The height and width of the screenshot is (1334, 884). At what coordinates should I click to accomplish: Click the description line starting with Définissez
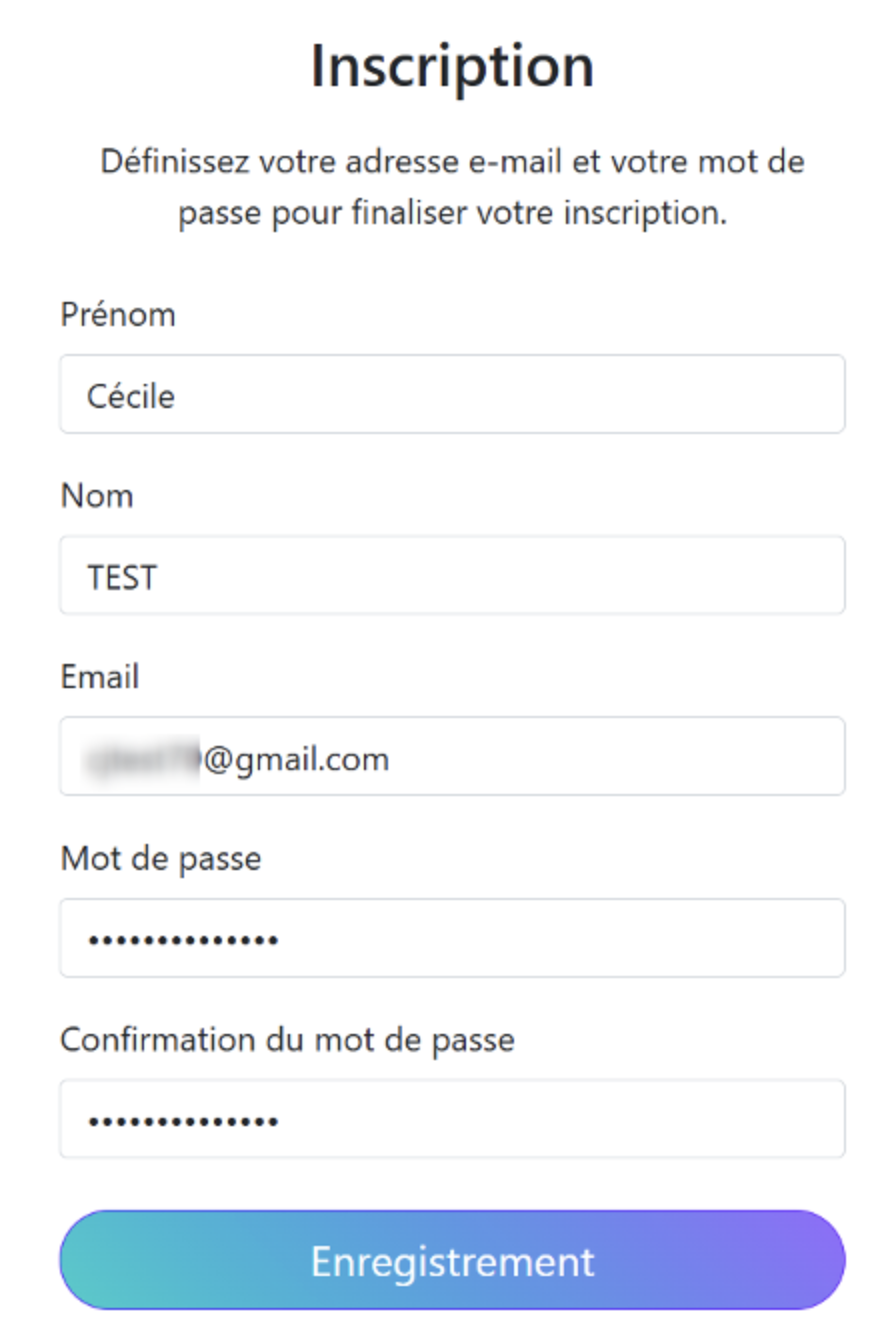click(x=452, y=162)
